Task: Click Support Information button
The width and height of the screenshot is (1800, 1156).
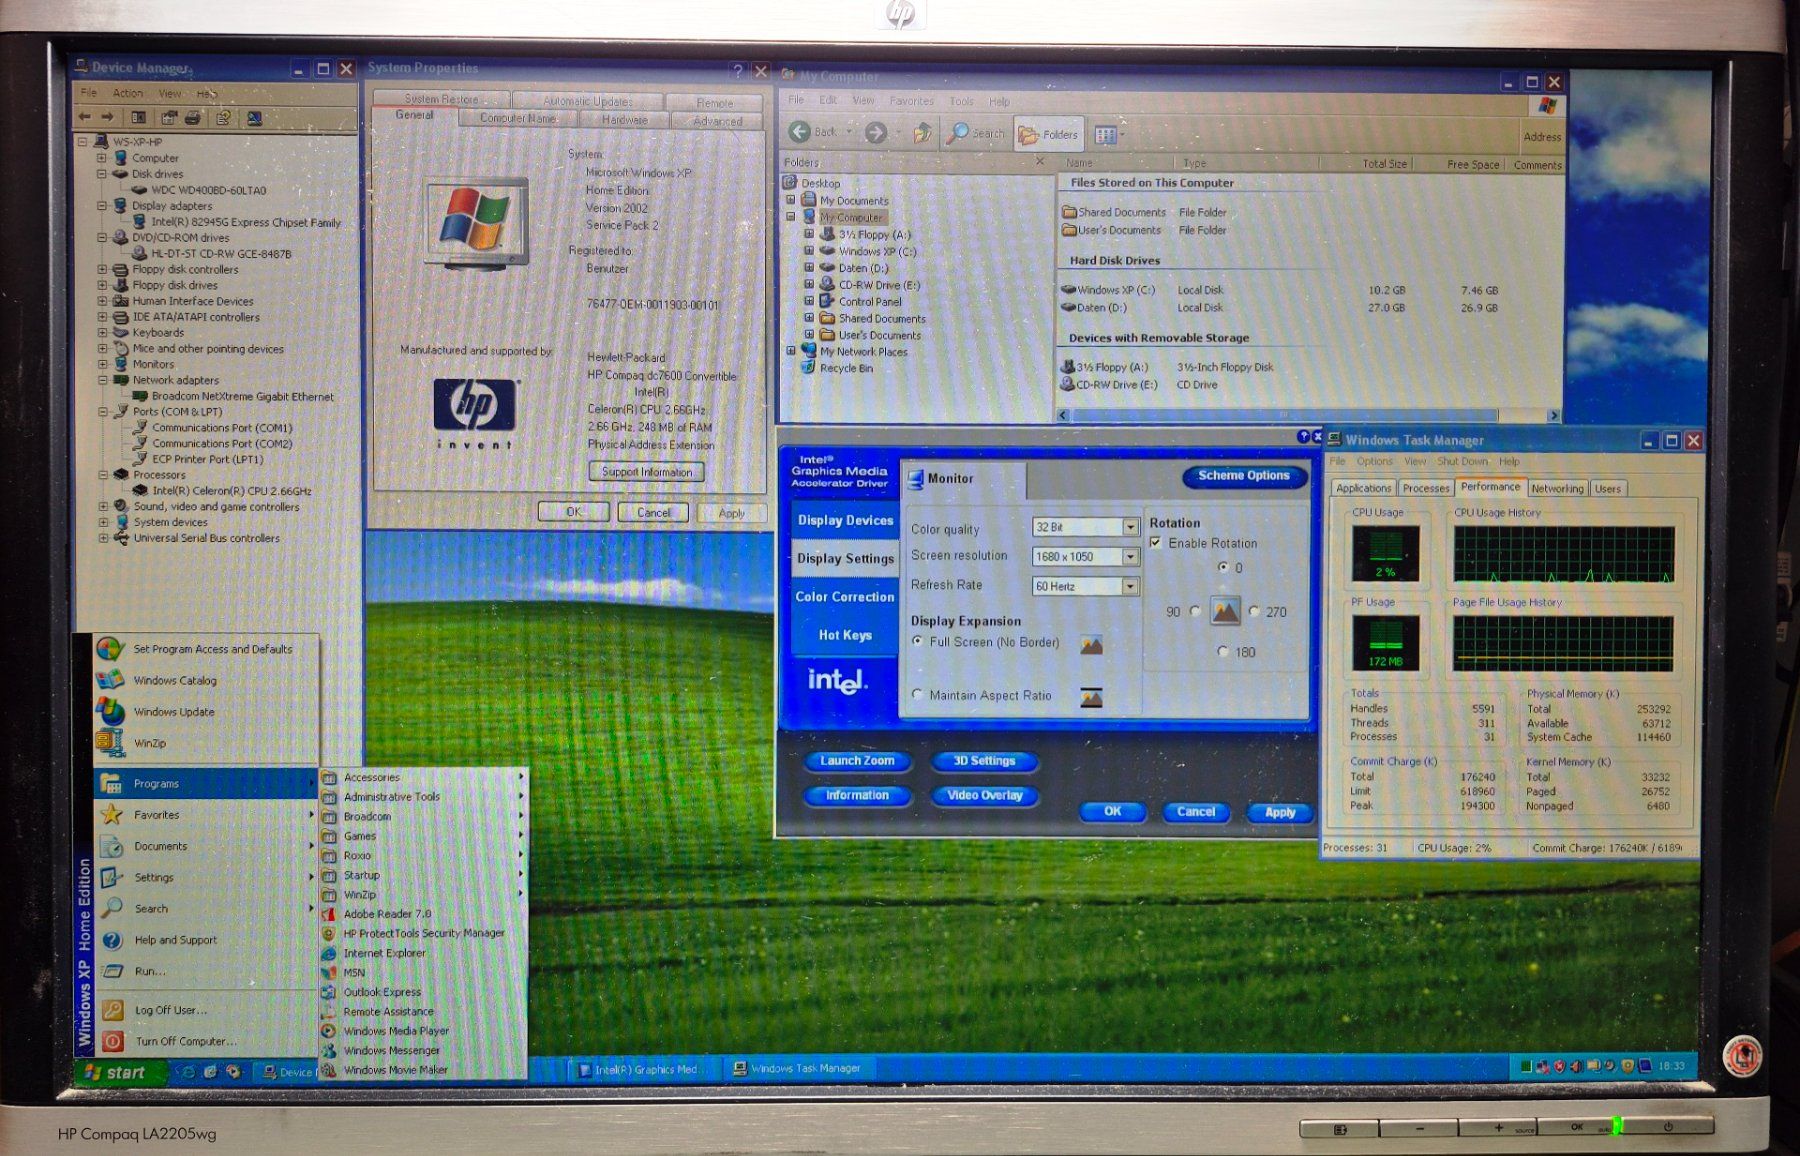Action: [646, 472]
